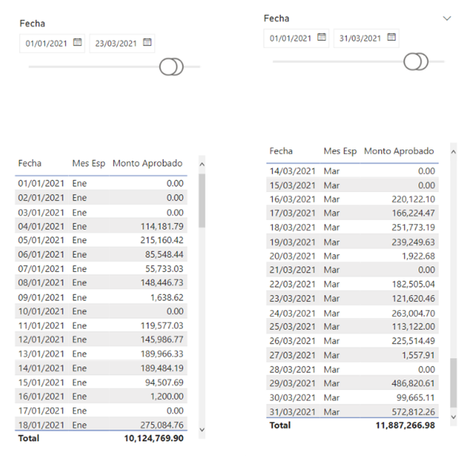The width and height of the screenshot is (476, 459).
Task: Open calendar picker next to 31/03/2021
Action: click(x=391, y=37)
